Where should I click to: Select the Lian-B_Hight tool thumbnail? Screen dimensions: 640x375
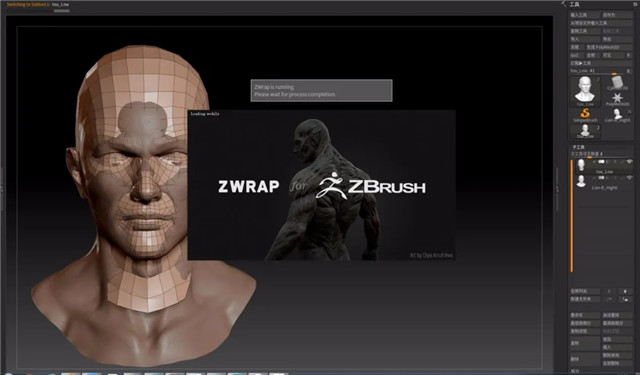[617, 115]
